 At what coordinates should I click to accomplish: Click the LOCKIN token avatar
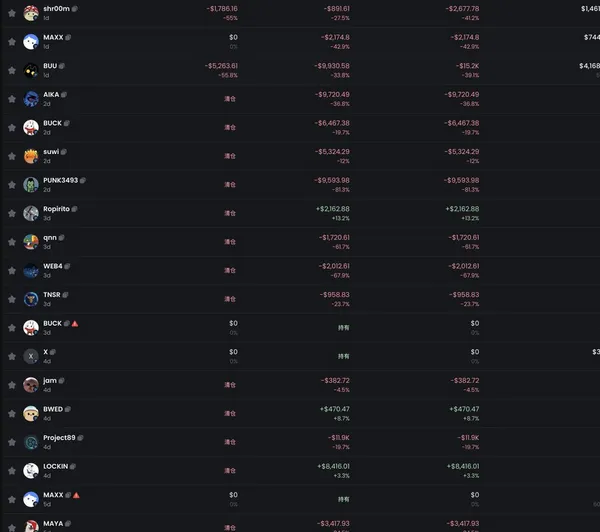tap(31, 471)
